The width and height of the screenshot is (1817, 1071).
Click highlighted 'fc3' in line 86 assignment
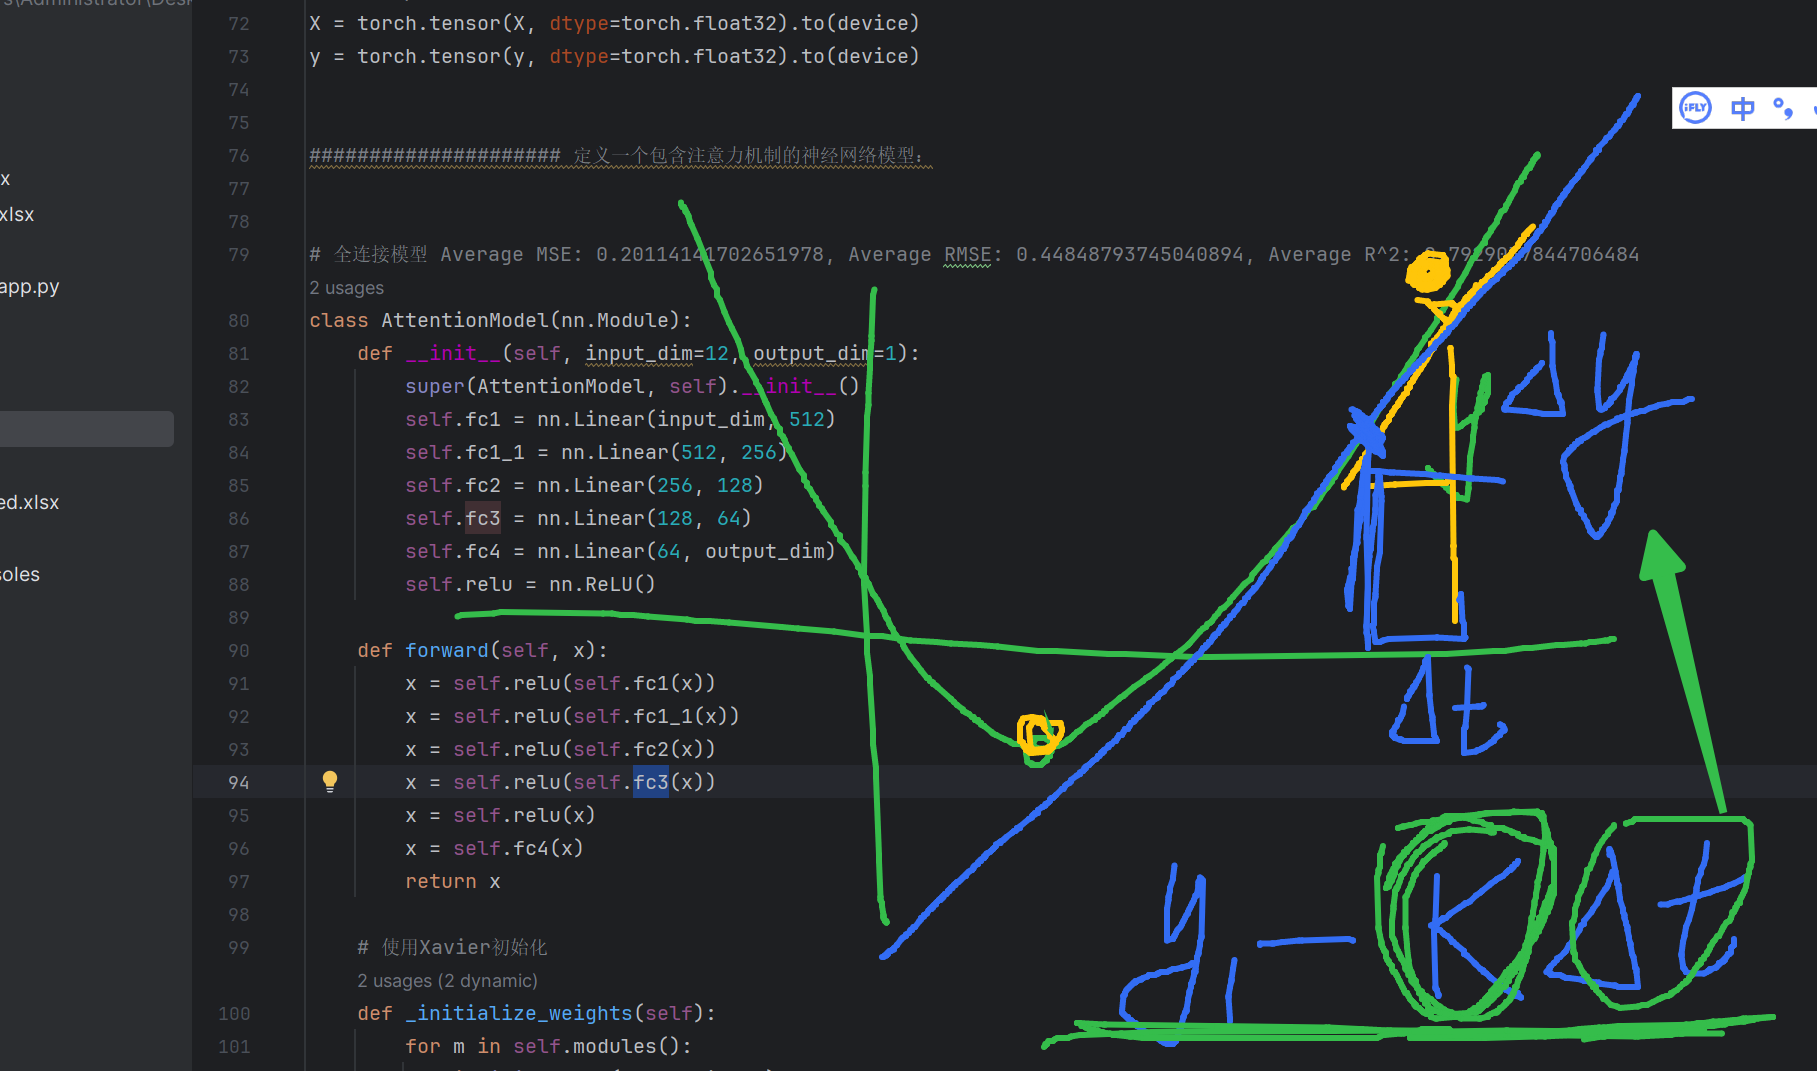coord(483,518)
